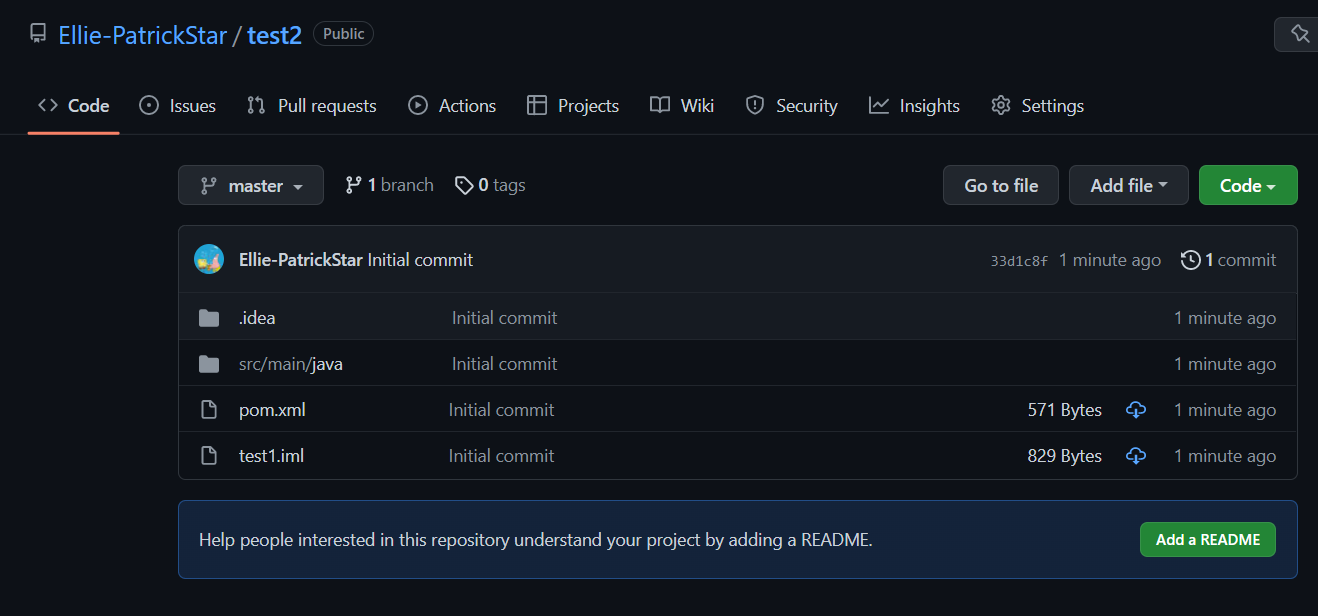Expand the master branch dropdown

pos(251,185)
